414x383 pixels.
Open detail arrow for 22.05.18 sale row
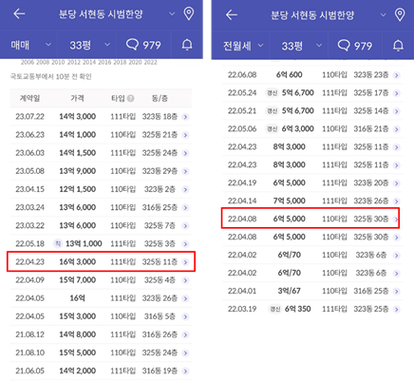coord(186,244)
